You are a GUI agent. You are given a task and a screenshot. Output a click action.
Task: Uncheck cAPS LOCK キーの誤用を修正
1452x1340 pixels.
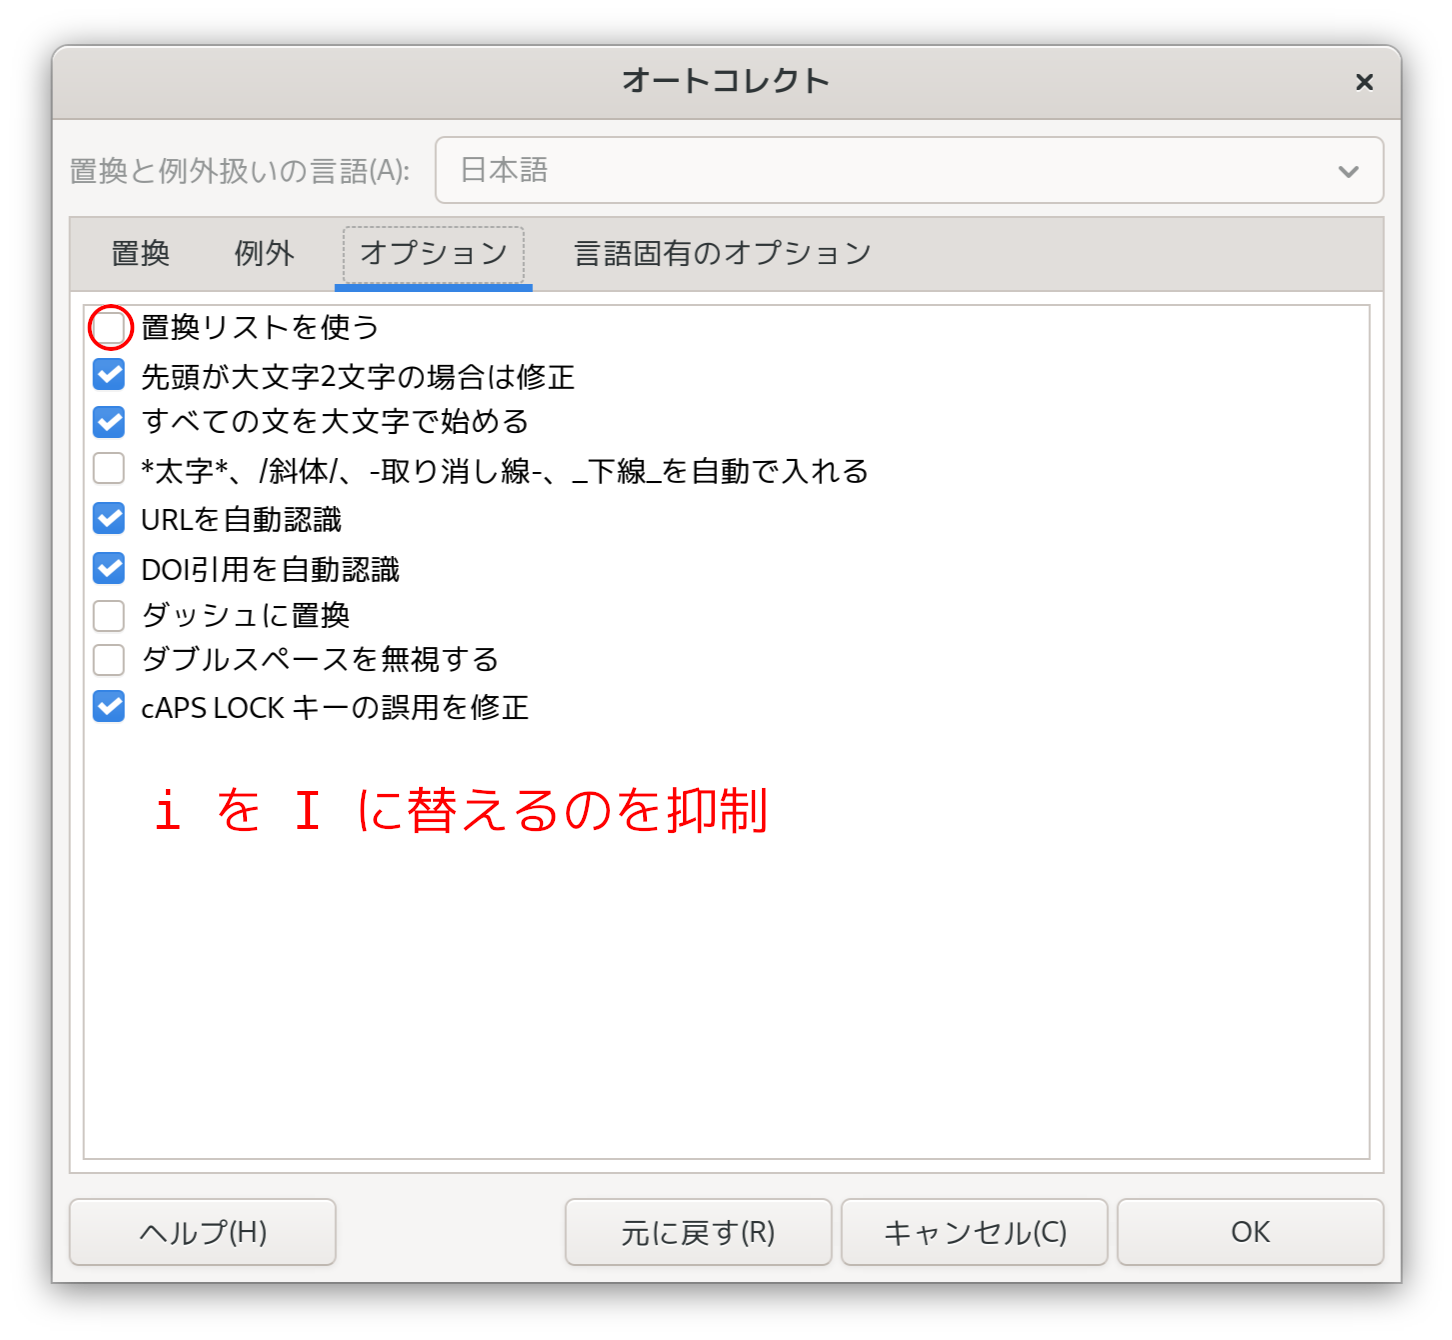[x=109, y=707]
